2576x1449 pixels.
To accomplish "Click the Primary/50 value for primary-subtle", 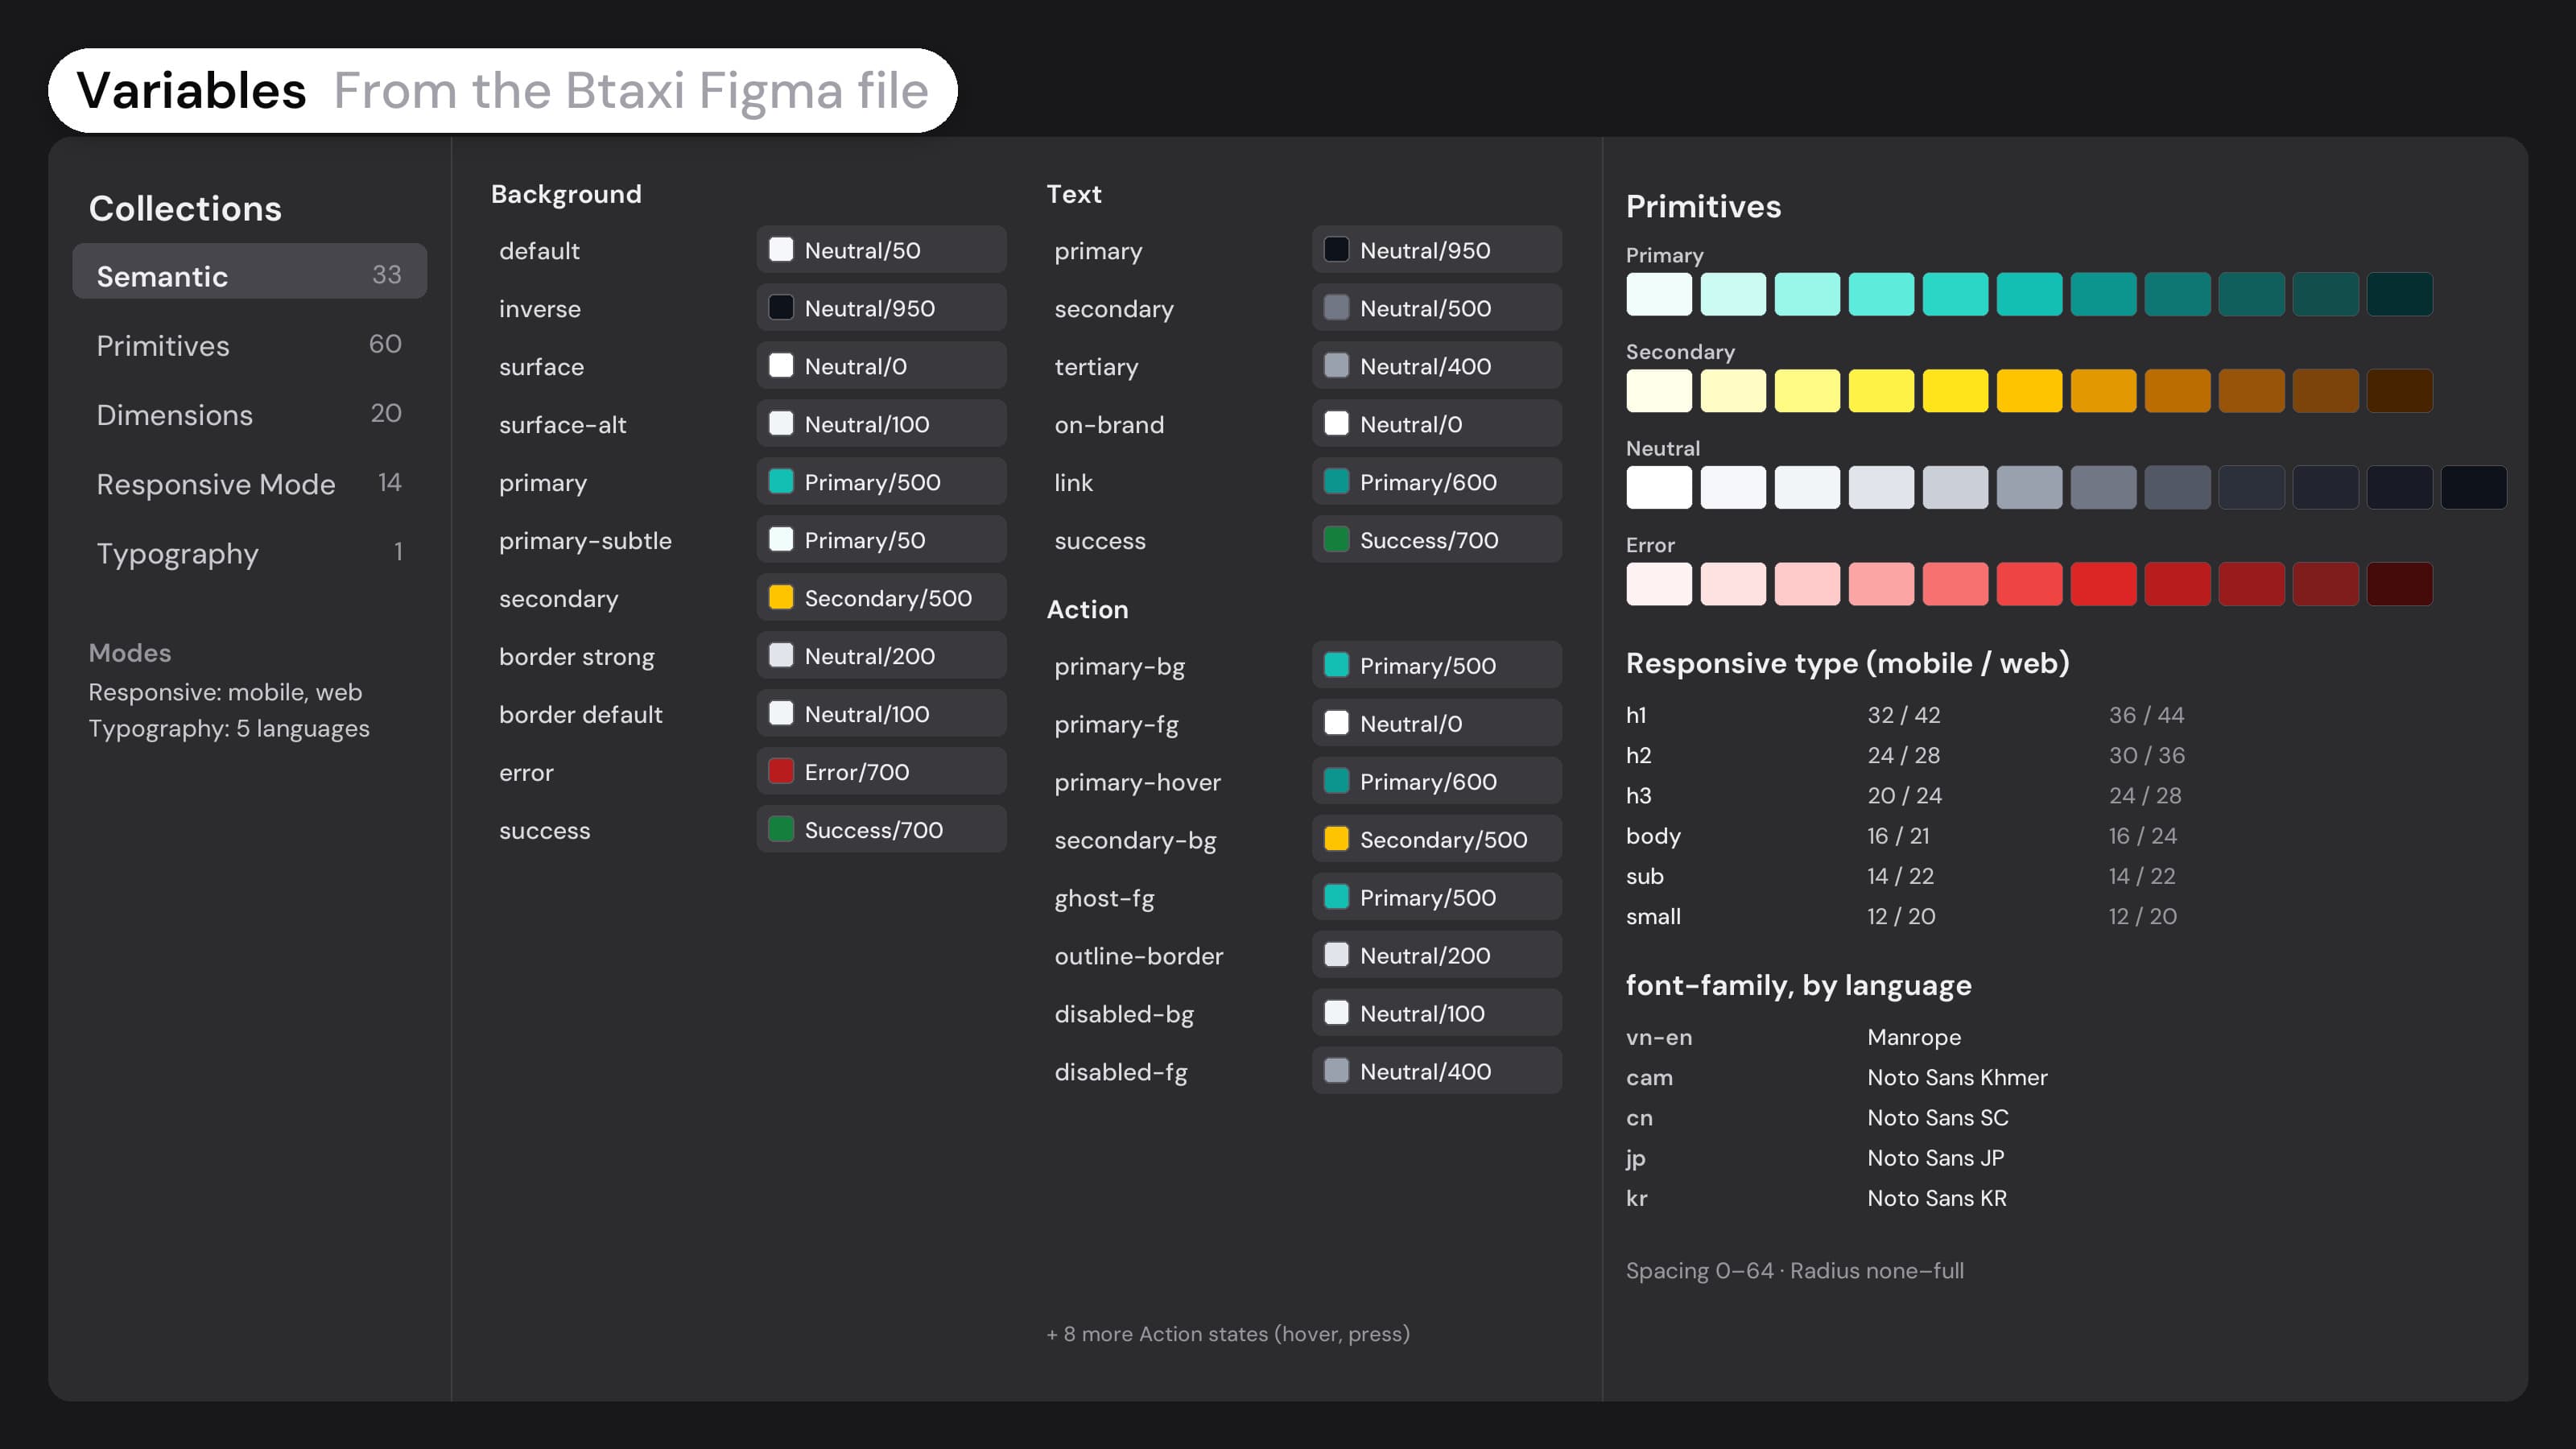I will point(881,540).
